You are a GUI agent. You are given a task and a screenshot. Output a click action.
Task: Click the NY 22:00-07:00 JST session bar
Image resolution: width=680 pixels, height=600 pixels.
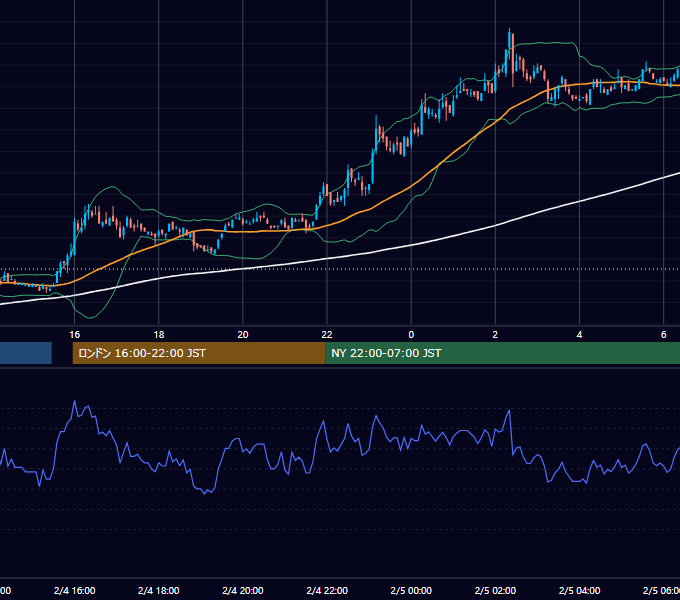(x=502, y=353)
